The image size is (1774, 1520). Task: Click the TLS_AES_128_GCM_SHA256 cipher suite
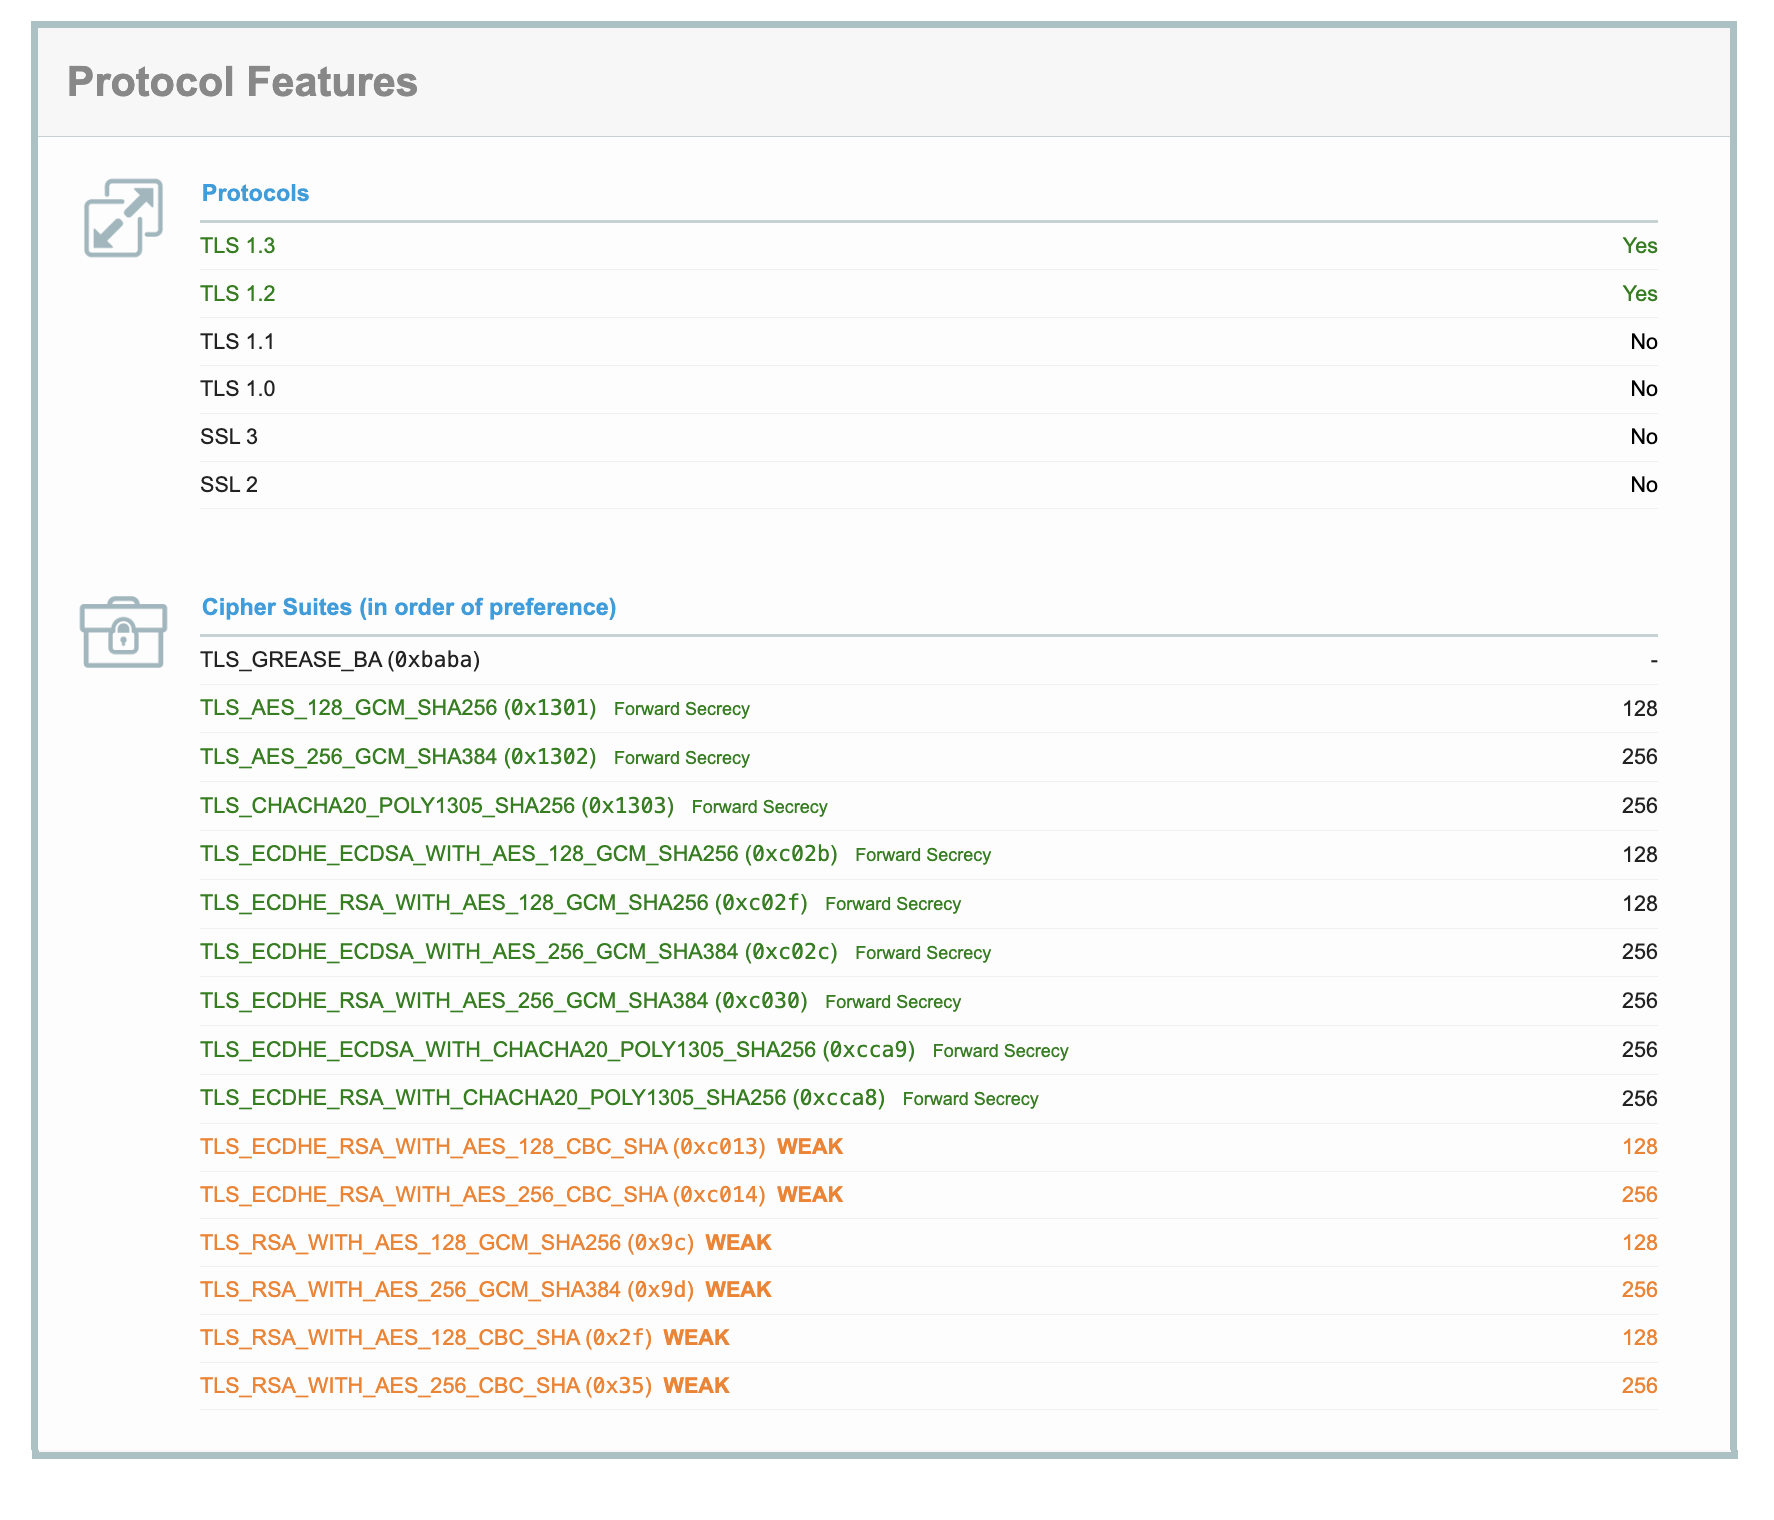pos(398,709)
